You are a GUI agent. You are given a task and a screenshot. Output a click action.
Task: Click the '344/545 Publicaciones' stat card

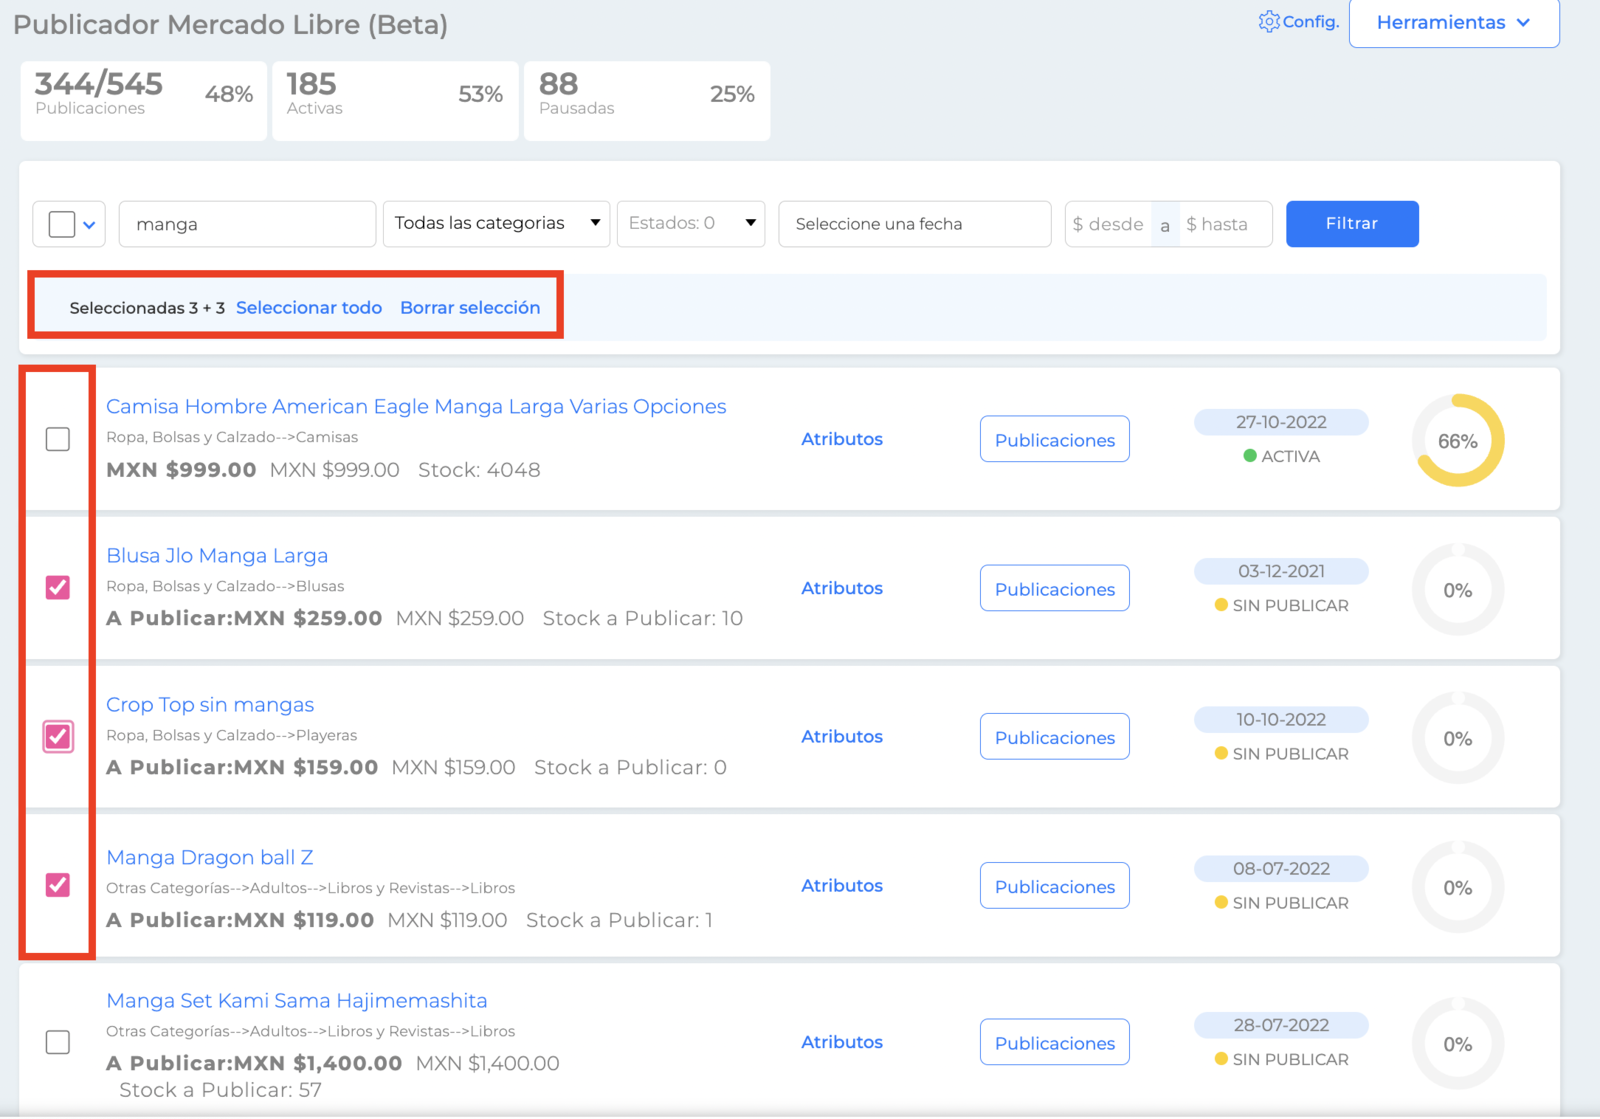pyautogui.click(x=144, y=101)
